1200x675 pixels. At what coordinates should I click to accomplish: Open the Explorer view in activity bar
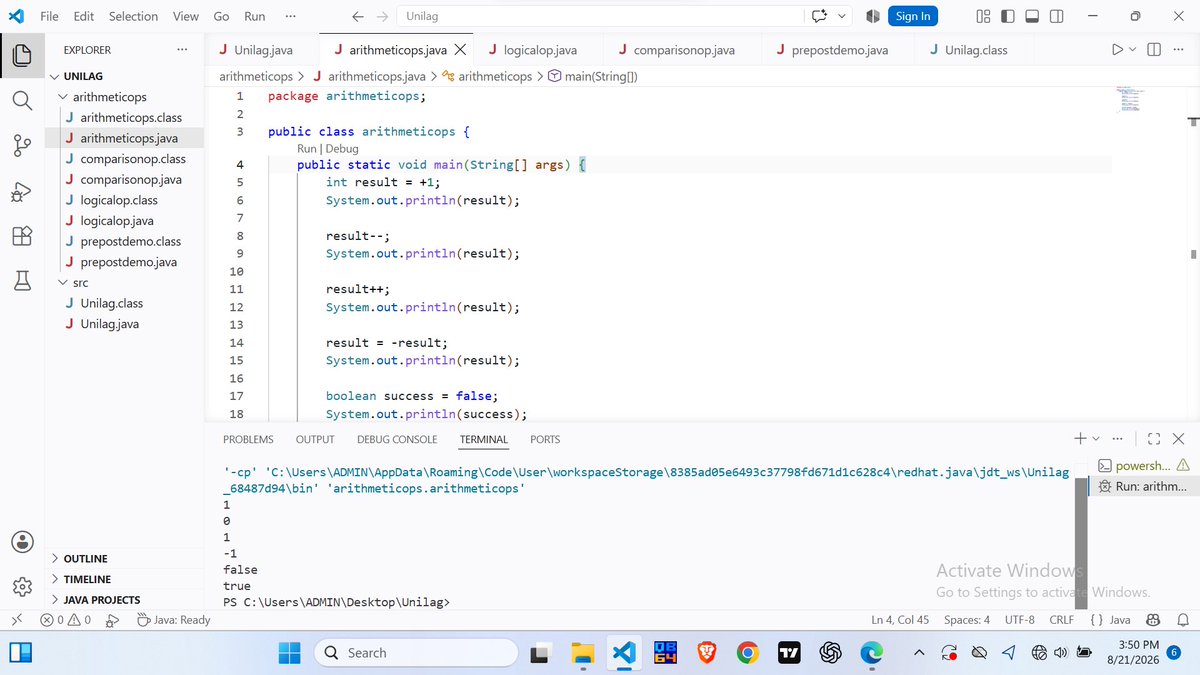22,55
